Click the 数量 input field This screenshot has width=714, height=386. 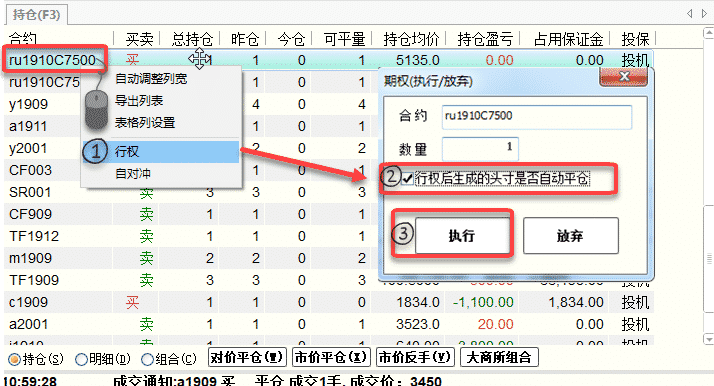pos(480,148)
